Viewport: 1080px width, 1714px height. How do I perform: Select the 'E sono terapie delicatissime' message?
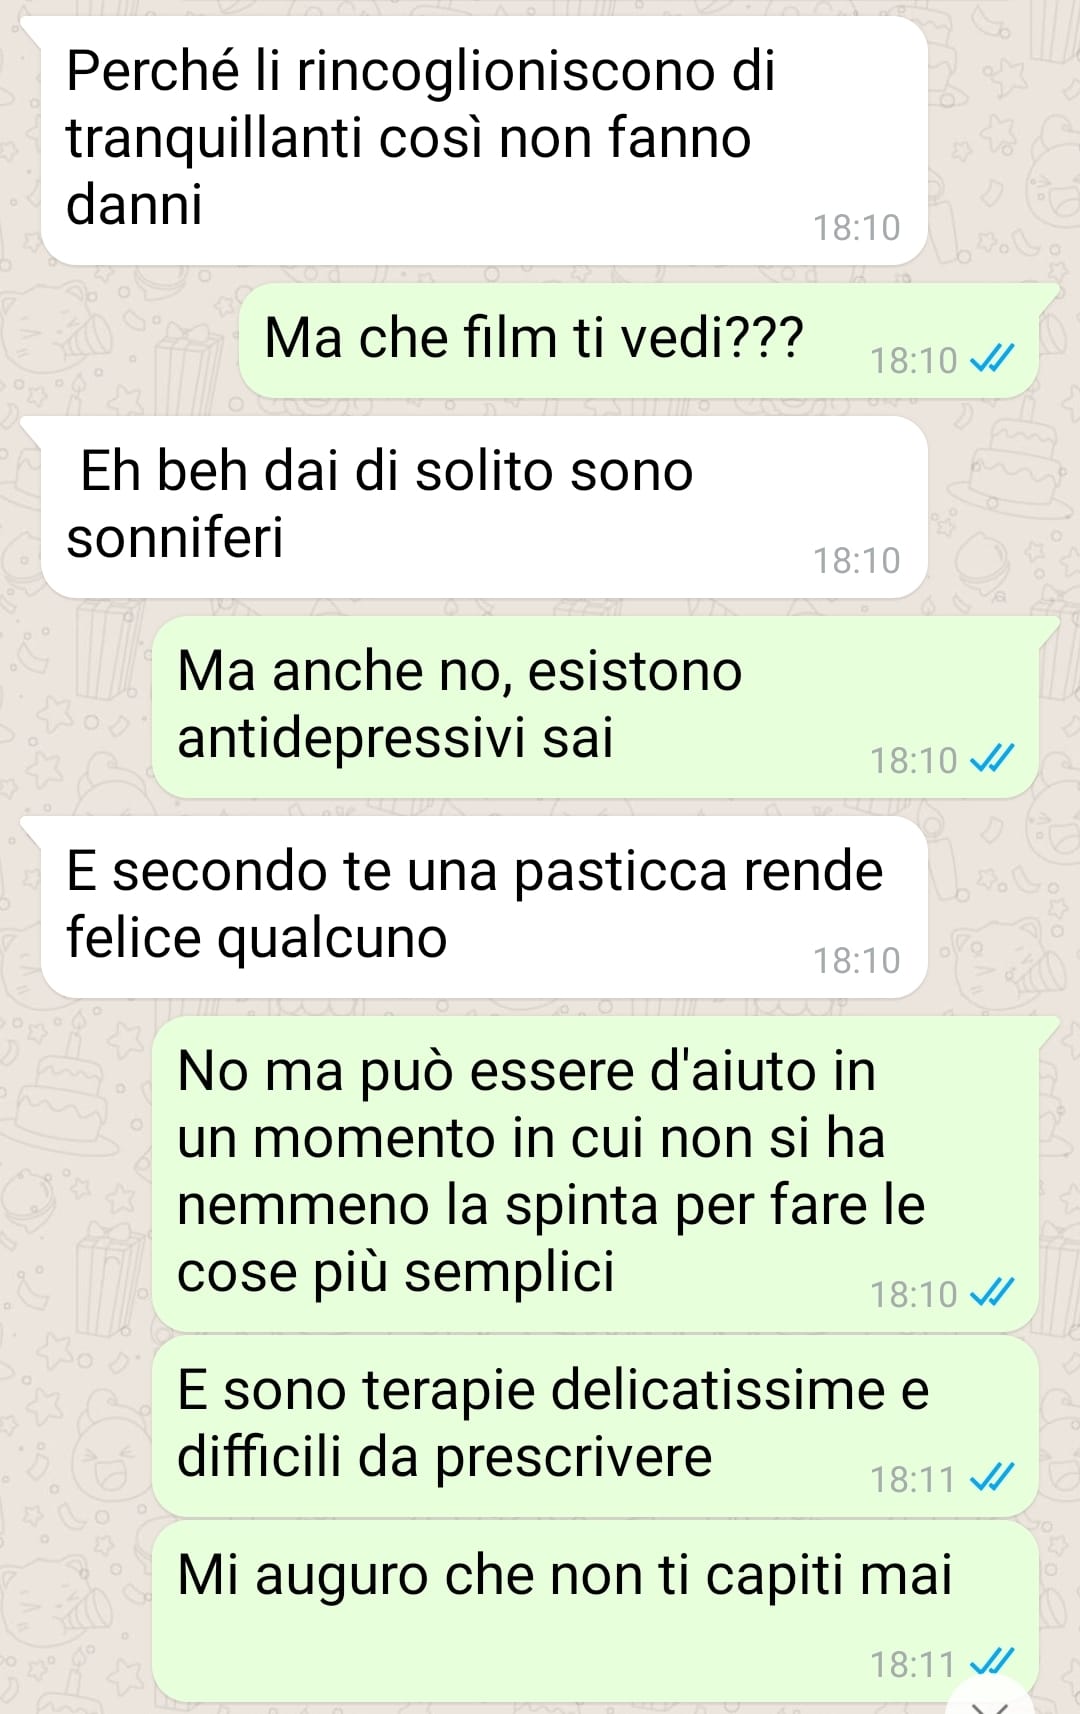(595, 1426)
